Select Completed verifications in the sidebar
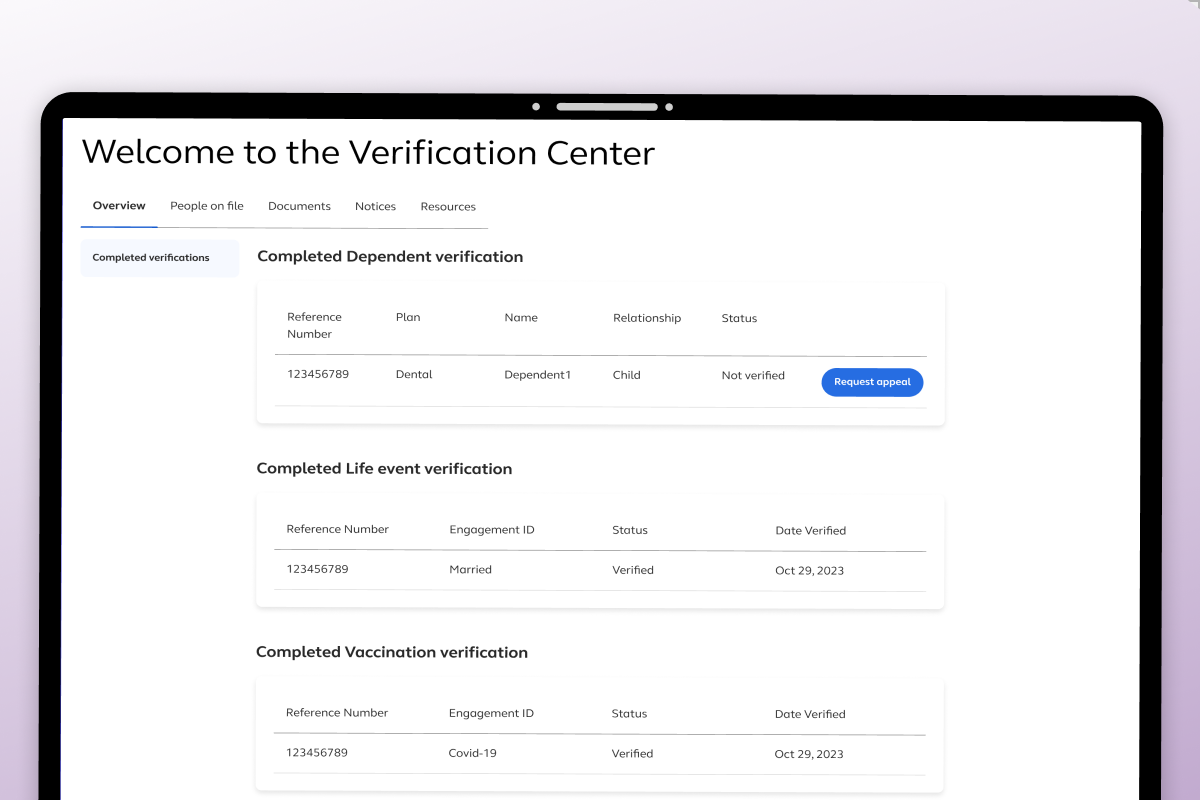1200x800 pixels. click(151, 258)
